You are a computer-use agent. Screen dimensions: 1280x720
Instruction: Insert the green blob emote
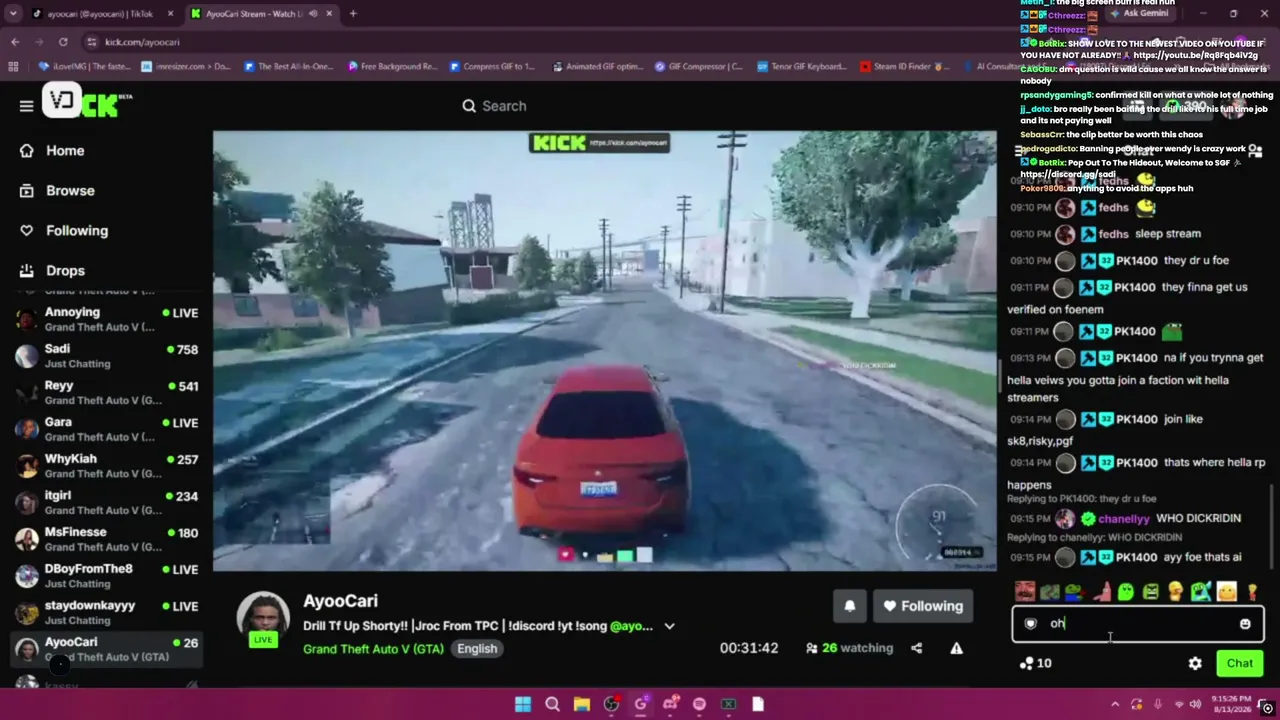(x=1126, y=592)
